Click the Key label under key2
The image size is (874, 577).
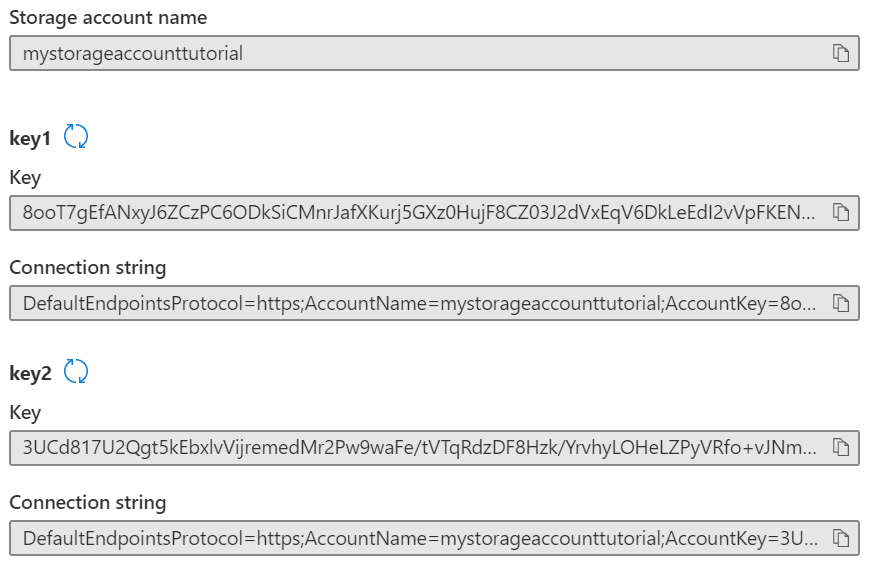coord(26,411)
